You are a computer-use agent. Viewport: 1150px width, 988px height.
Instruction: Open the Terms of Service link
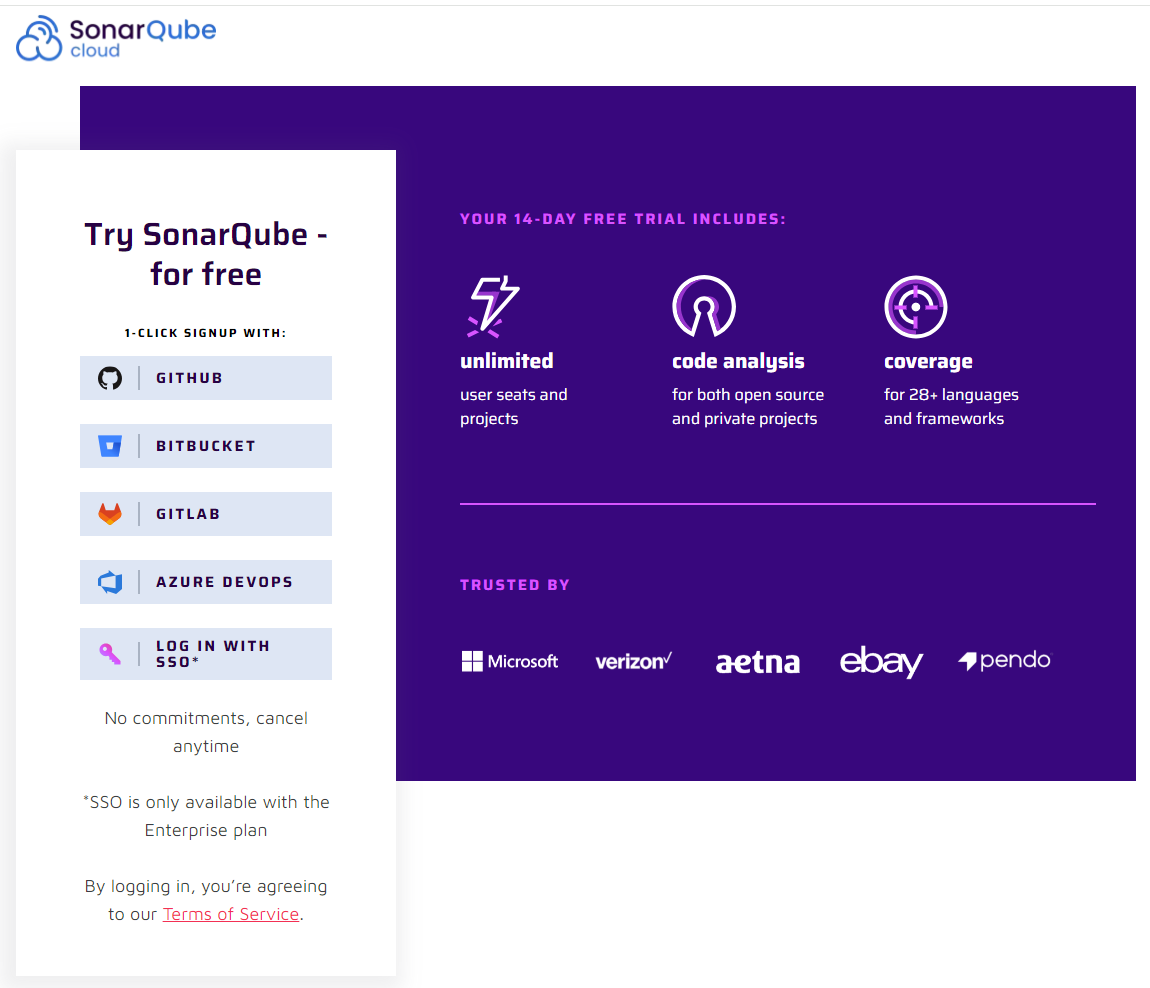point(230,913)
